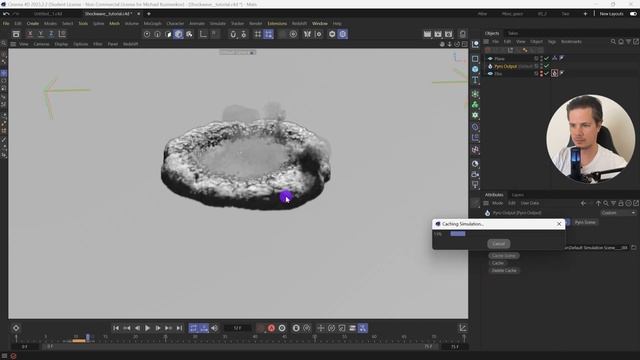
Task: Click the coordinate system icon beside Z axis
Action: 62,34
